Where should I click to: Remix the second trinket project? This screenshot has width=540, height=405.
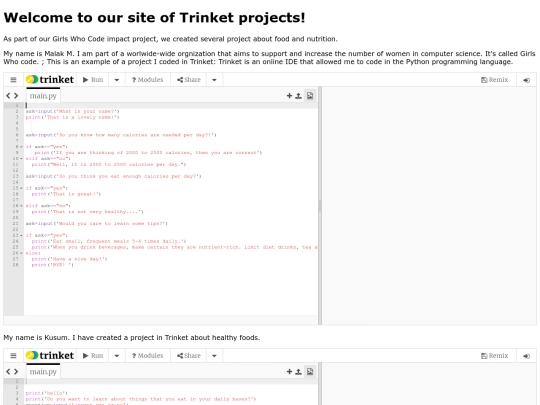[x=495, y=355]
